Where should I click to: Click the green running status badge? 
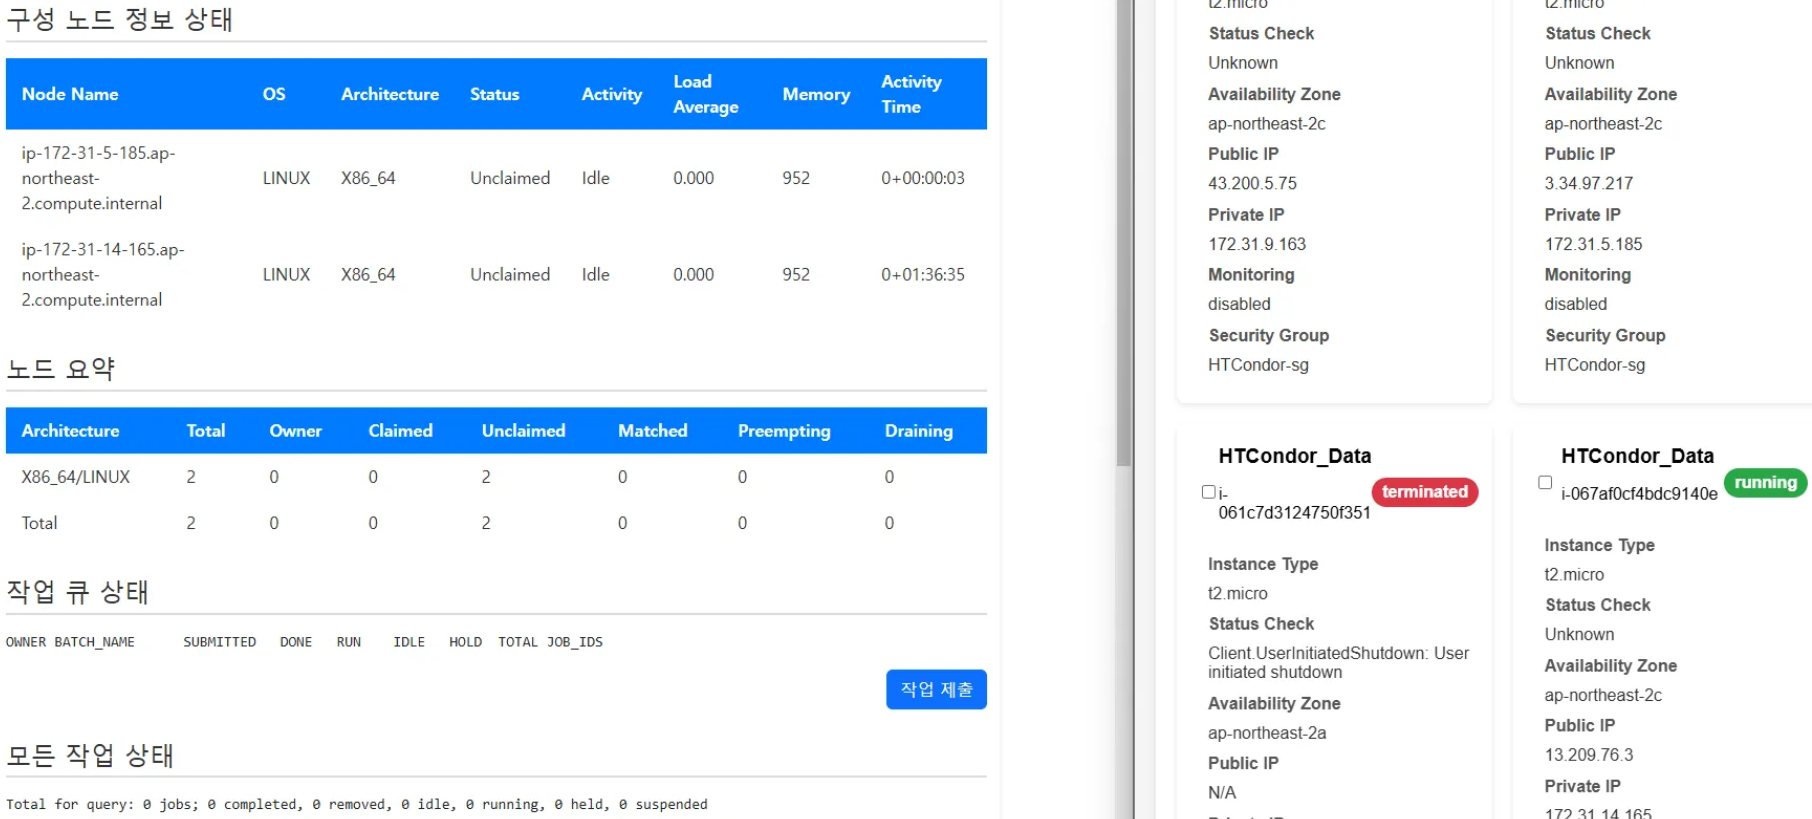tap(1765, 483)
